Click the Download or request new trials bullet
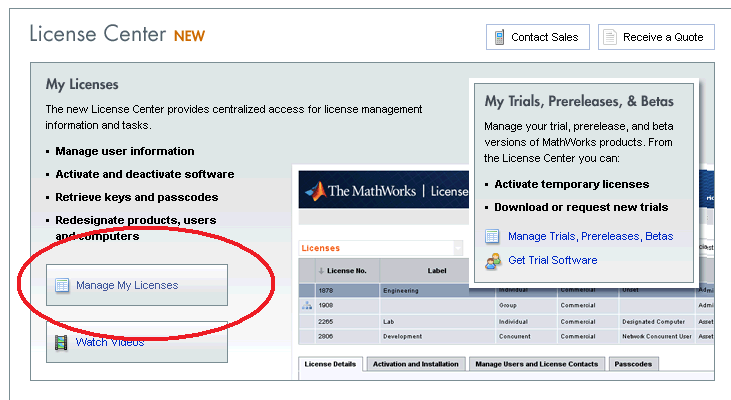 pos(581,207)
